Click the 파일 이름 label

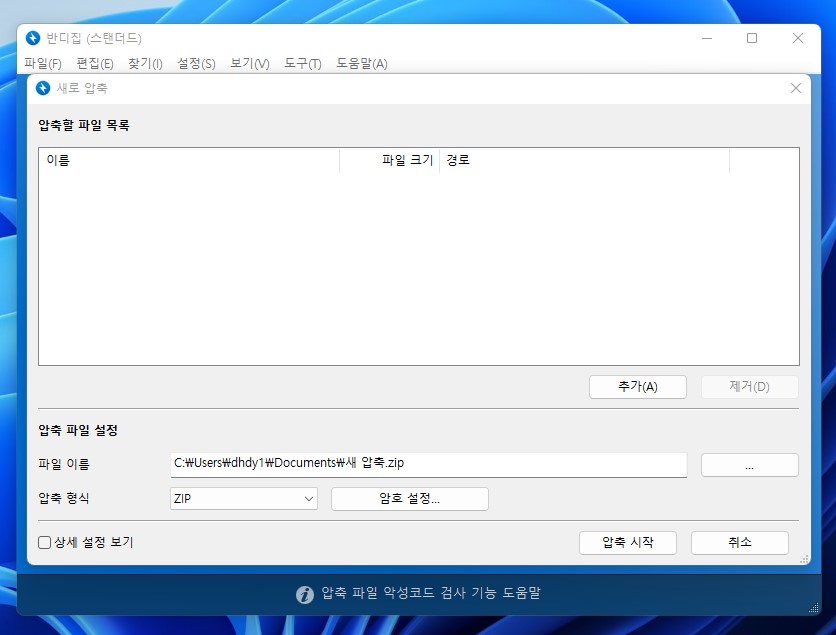pyautogui.click(x=63, y=464)
